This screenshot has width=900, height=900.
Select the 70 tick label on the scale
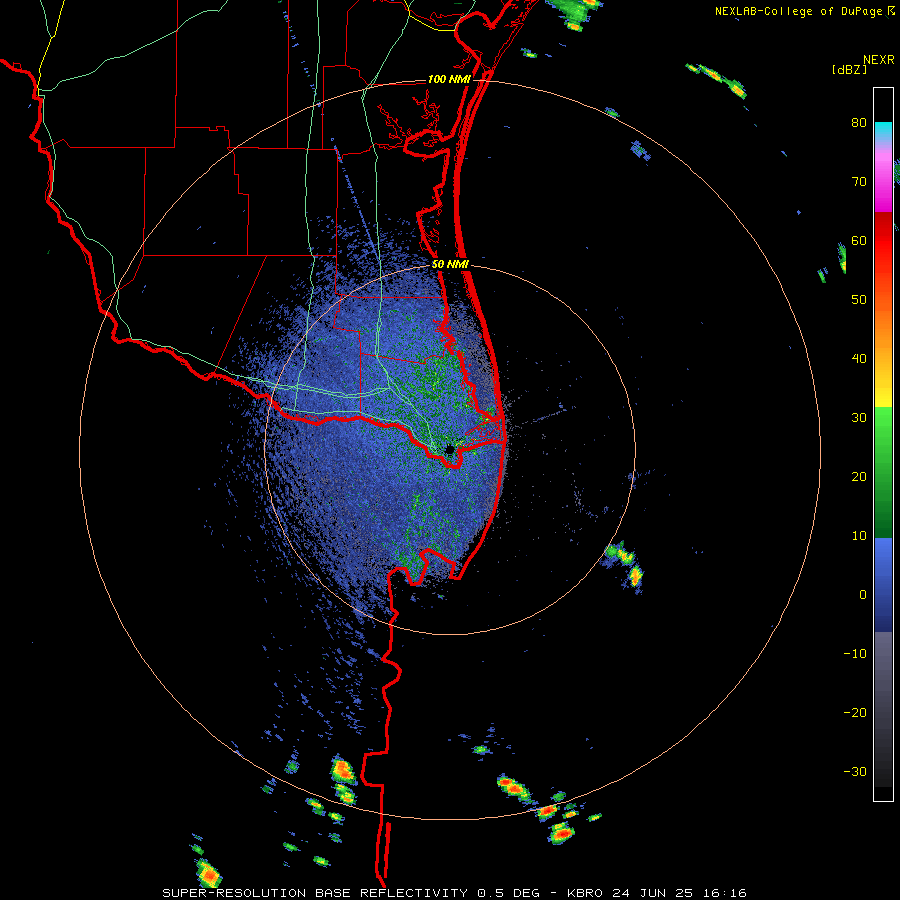point(859,182)
